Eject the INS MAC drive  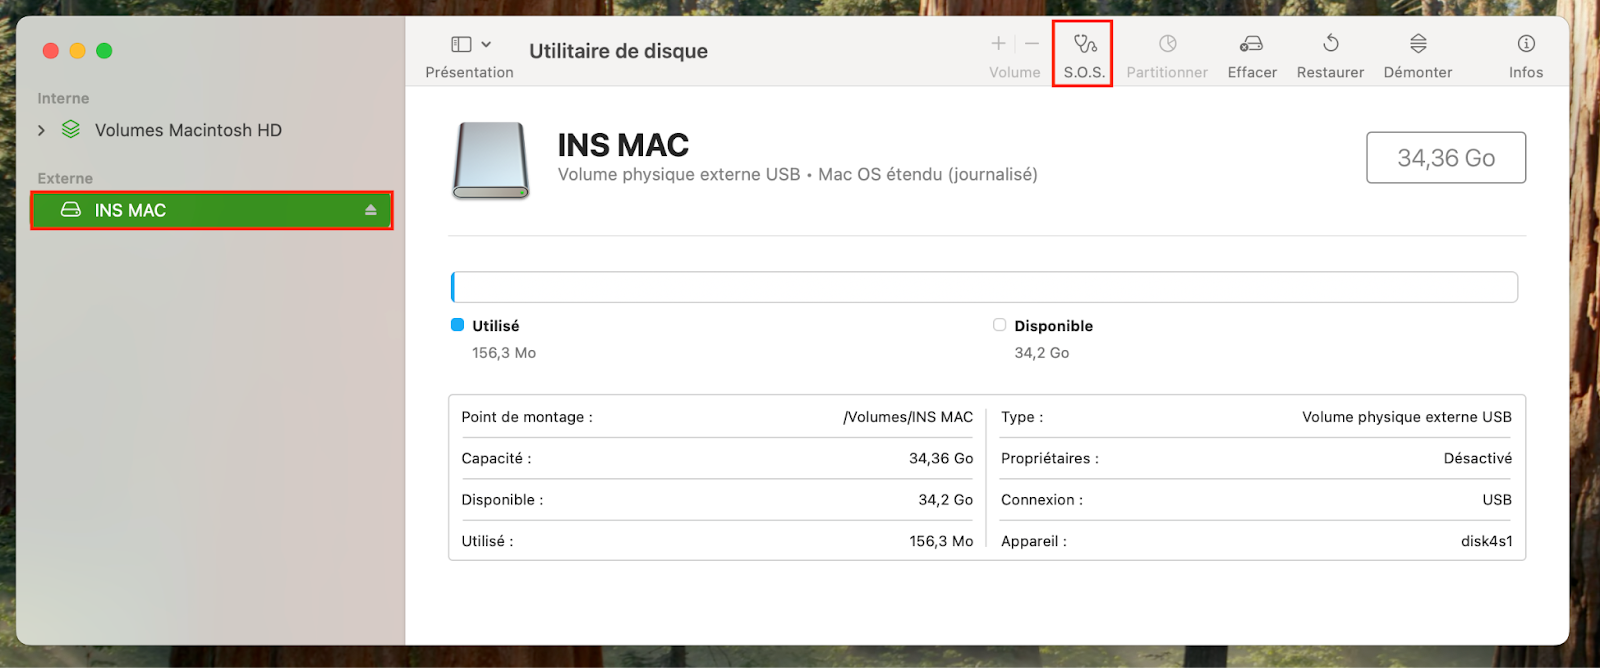click(371, 210)
